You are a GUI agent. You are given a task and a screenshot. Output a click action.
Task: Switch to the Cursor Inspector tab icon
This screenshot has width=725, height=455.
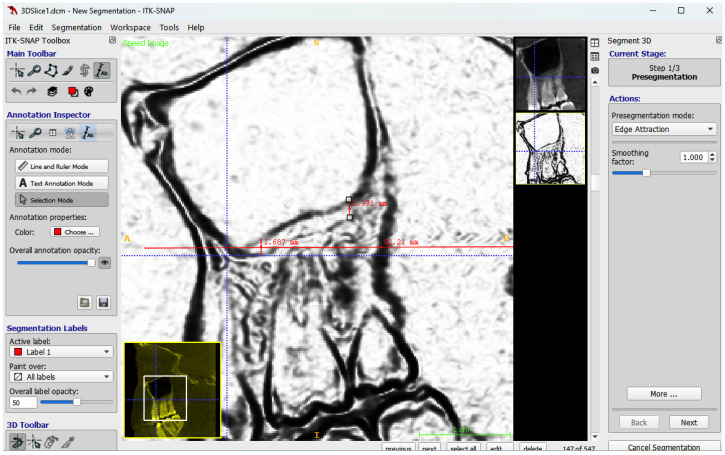point(18,133)
